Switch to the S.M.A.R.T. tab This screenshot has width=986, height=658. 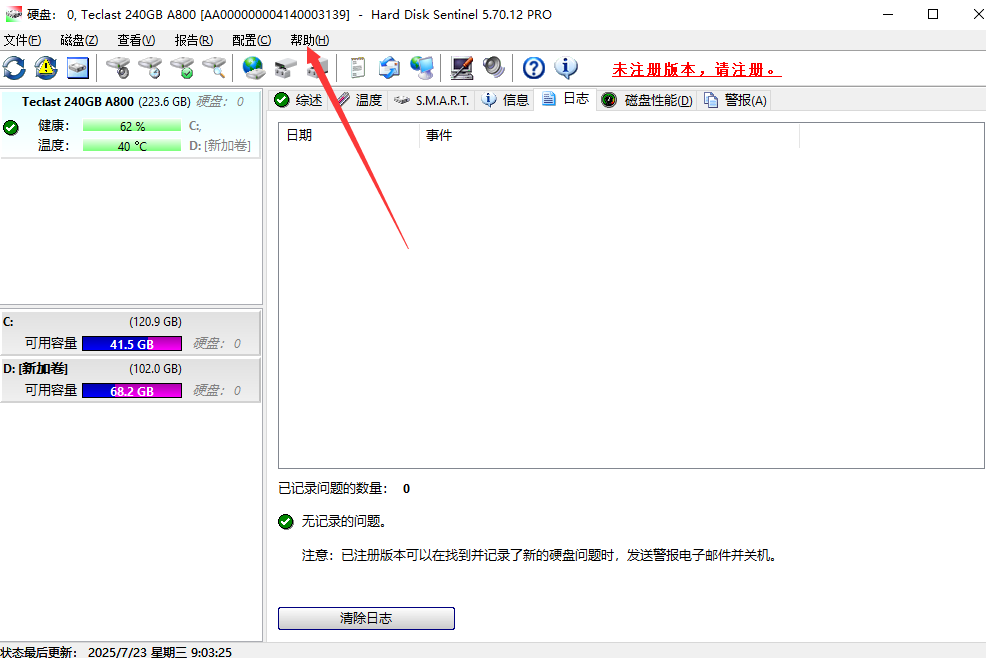pos(432,100)
